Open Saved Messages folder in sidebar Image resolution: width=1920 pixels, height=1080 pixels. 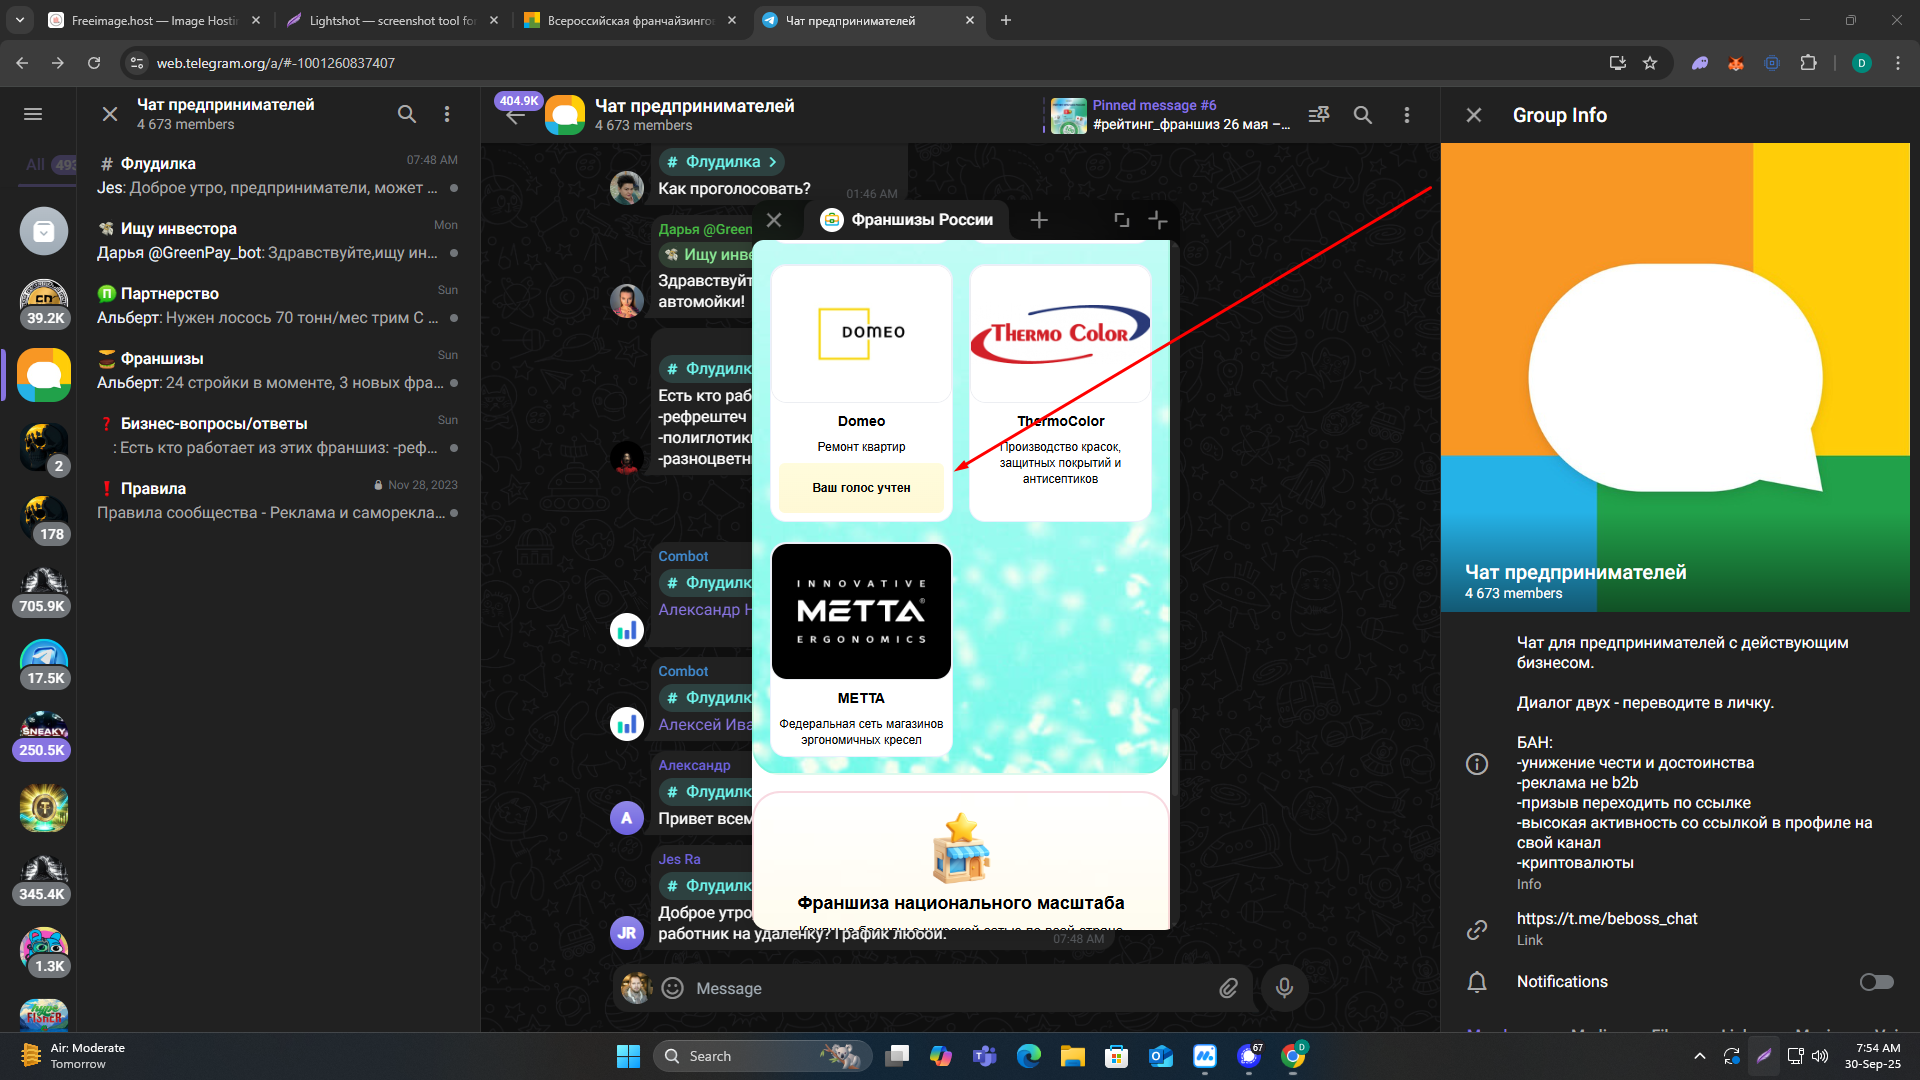pyautogui.click(x=44, y=231)
